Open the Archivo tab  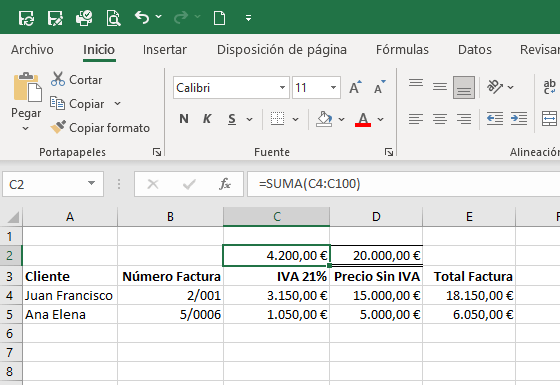[32, 49]
